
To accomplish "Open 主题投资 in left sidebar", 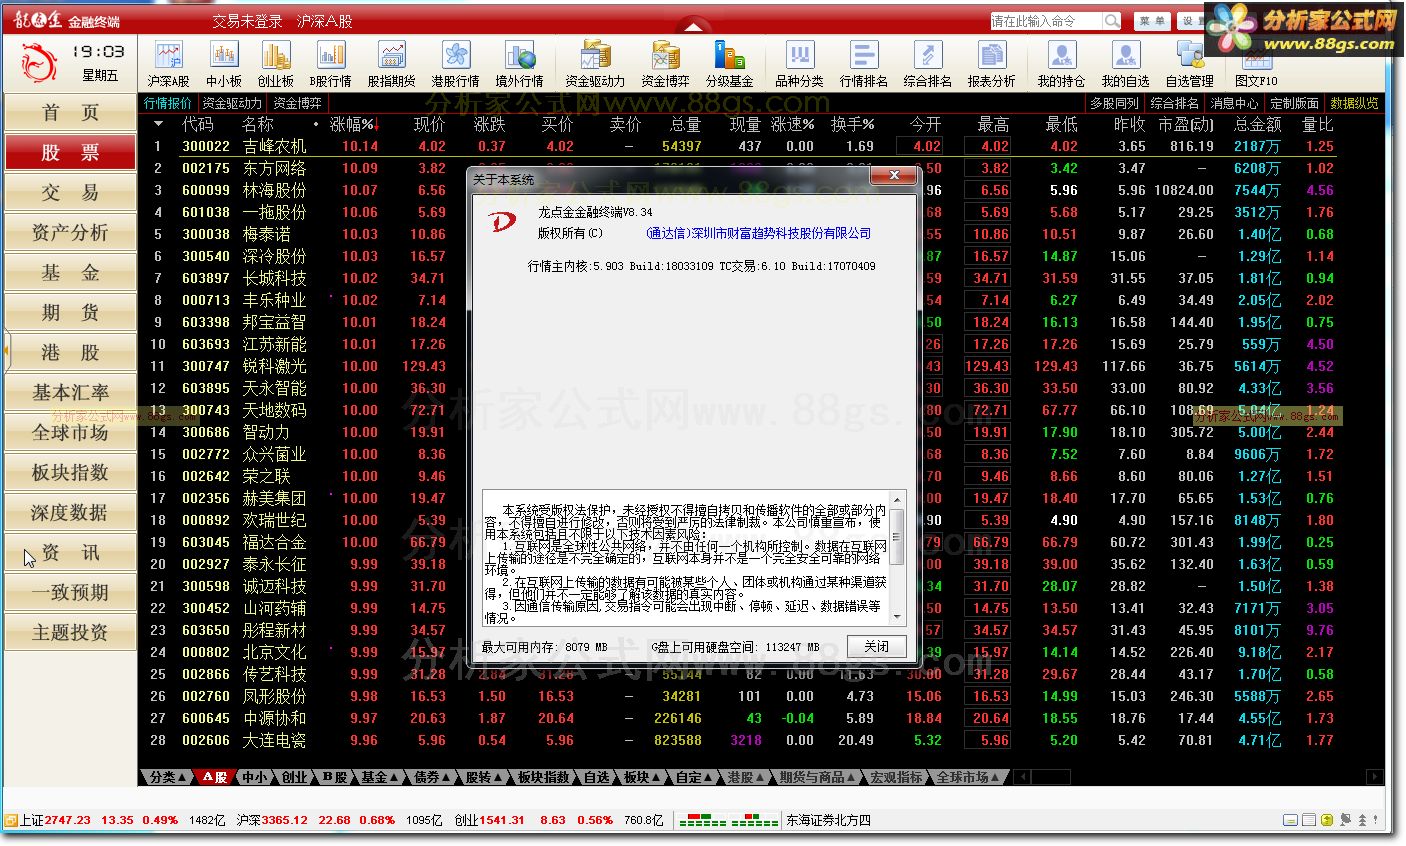I will coord(70,633).
